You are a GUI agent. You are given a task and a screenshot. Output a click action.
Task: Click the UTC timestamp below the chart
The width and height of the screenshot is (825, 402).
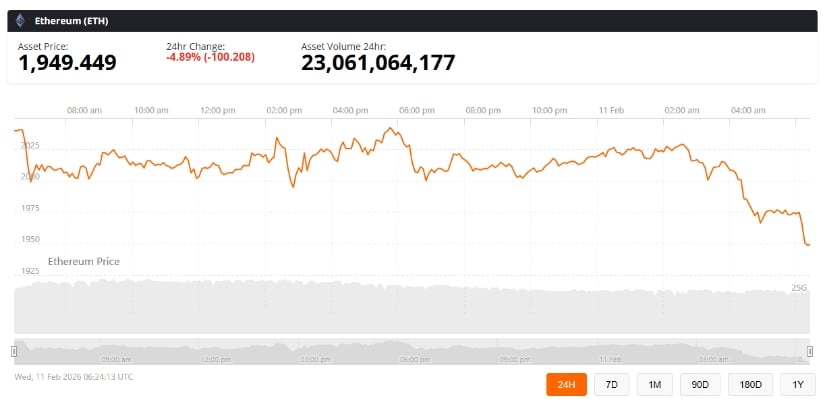coord(74,377)
